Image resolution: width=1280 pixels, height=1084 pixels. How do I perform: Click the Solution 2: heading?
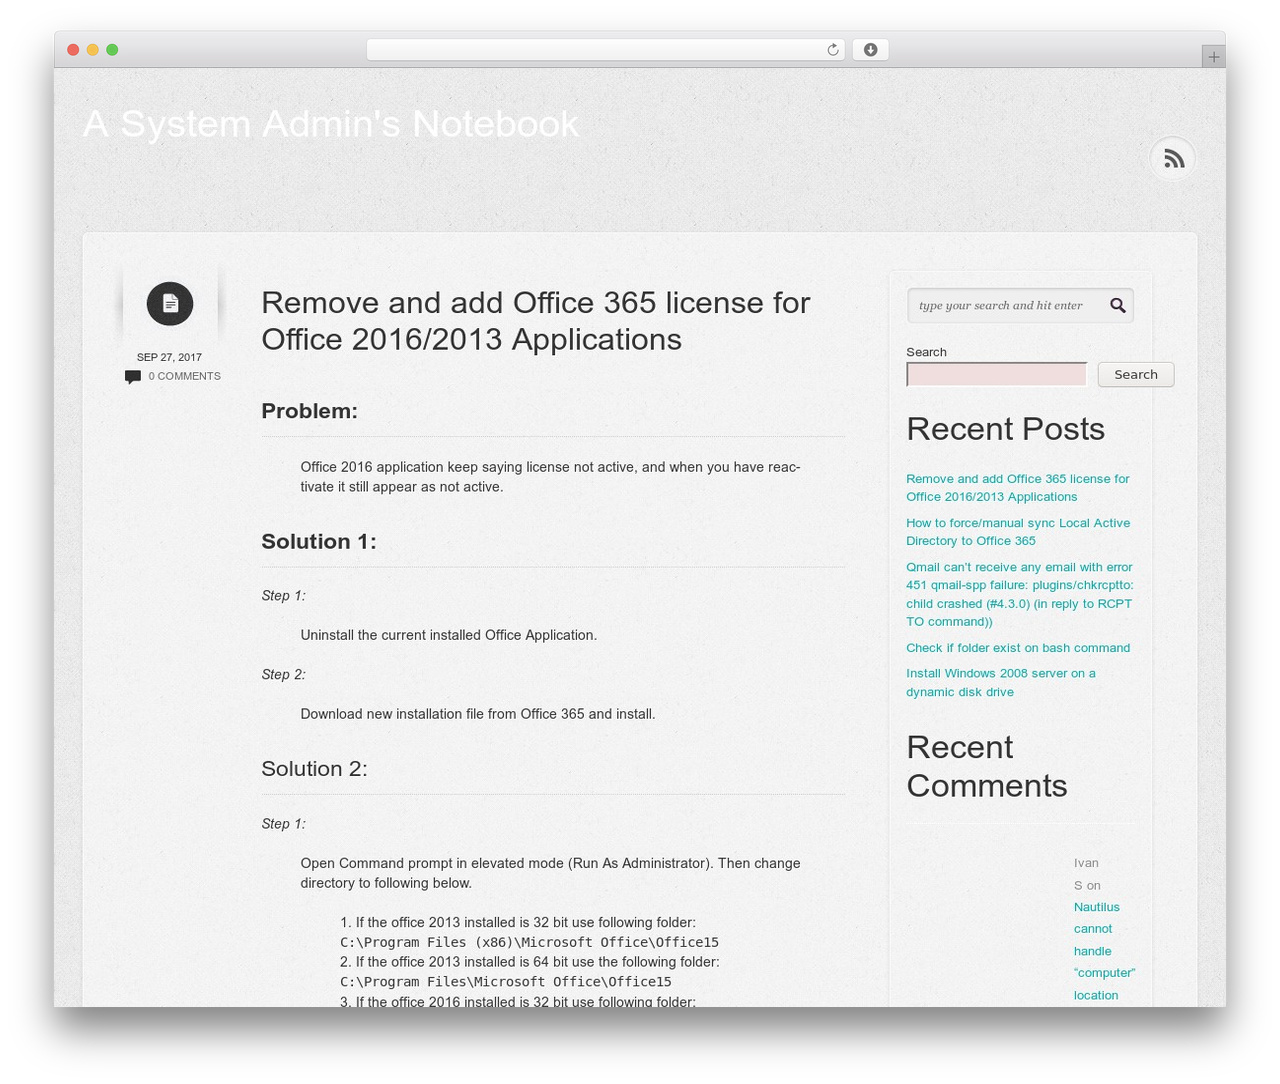(314, 769)
